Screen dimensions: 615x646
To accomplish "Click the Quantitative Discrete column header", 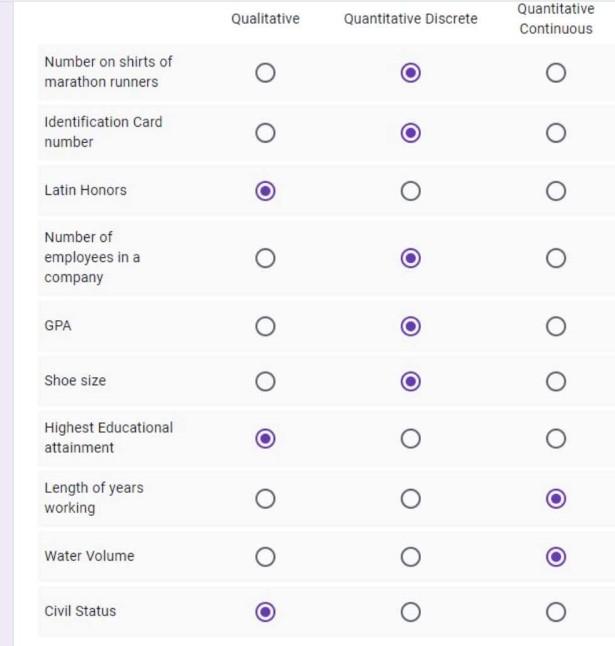I will pyautogui.click(x=410, y=19).
